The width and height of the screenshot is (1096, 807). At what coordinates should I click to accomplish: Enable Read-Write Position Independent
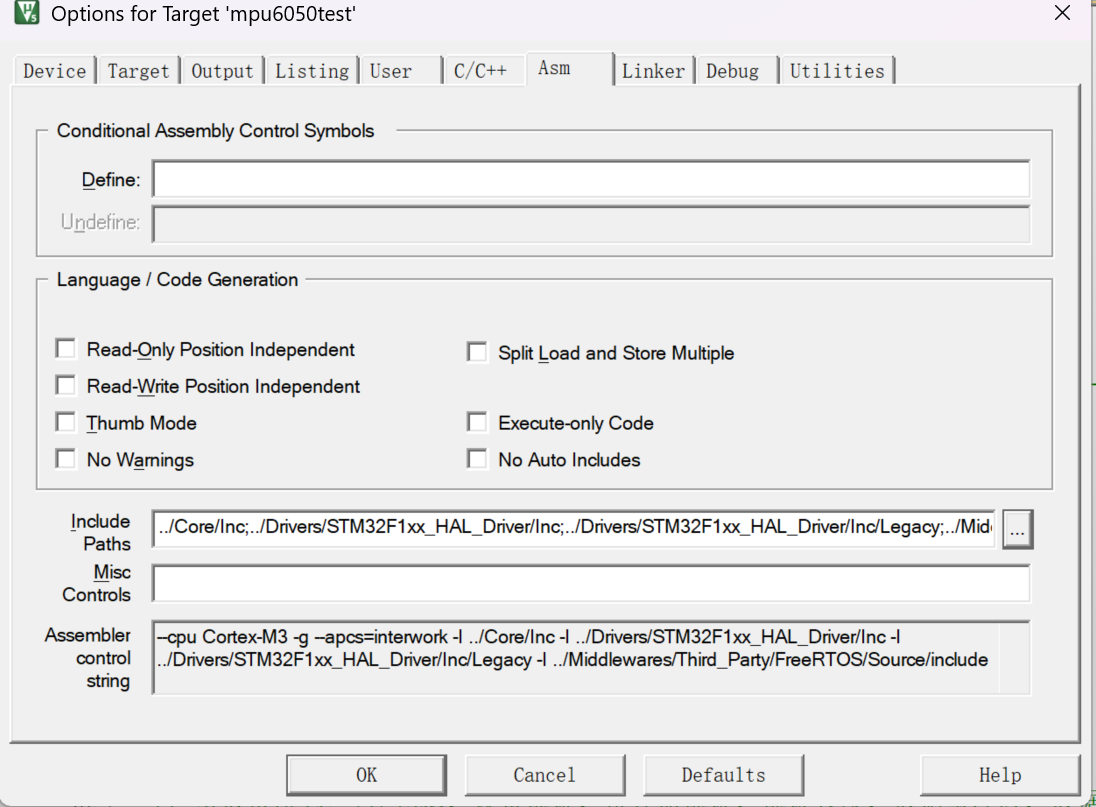click(66, 386)
